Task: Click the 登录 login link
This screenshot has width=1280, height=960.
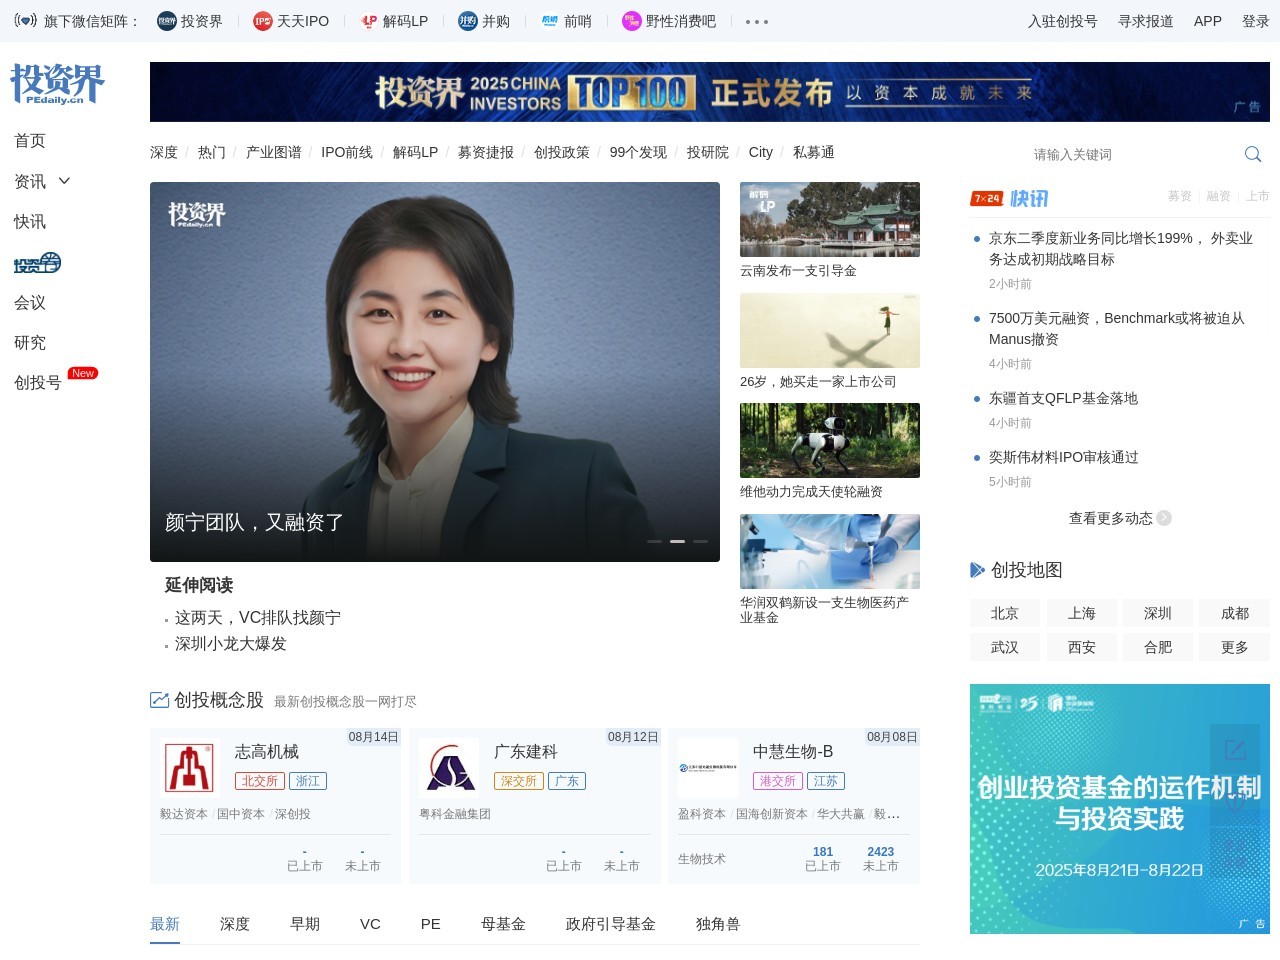Action: pos(1256,21)
